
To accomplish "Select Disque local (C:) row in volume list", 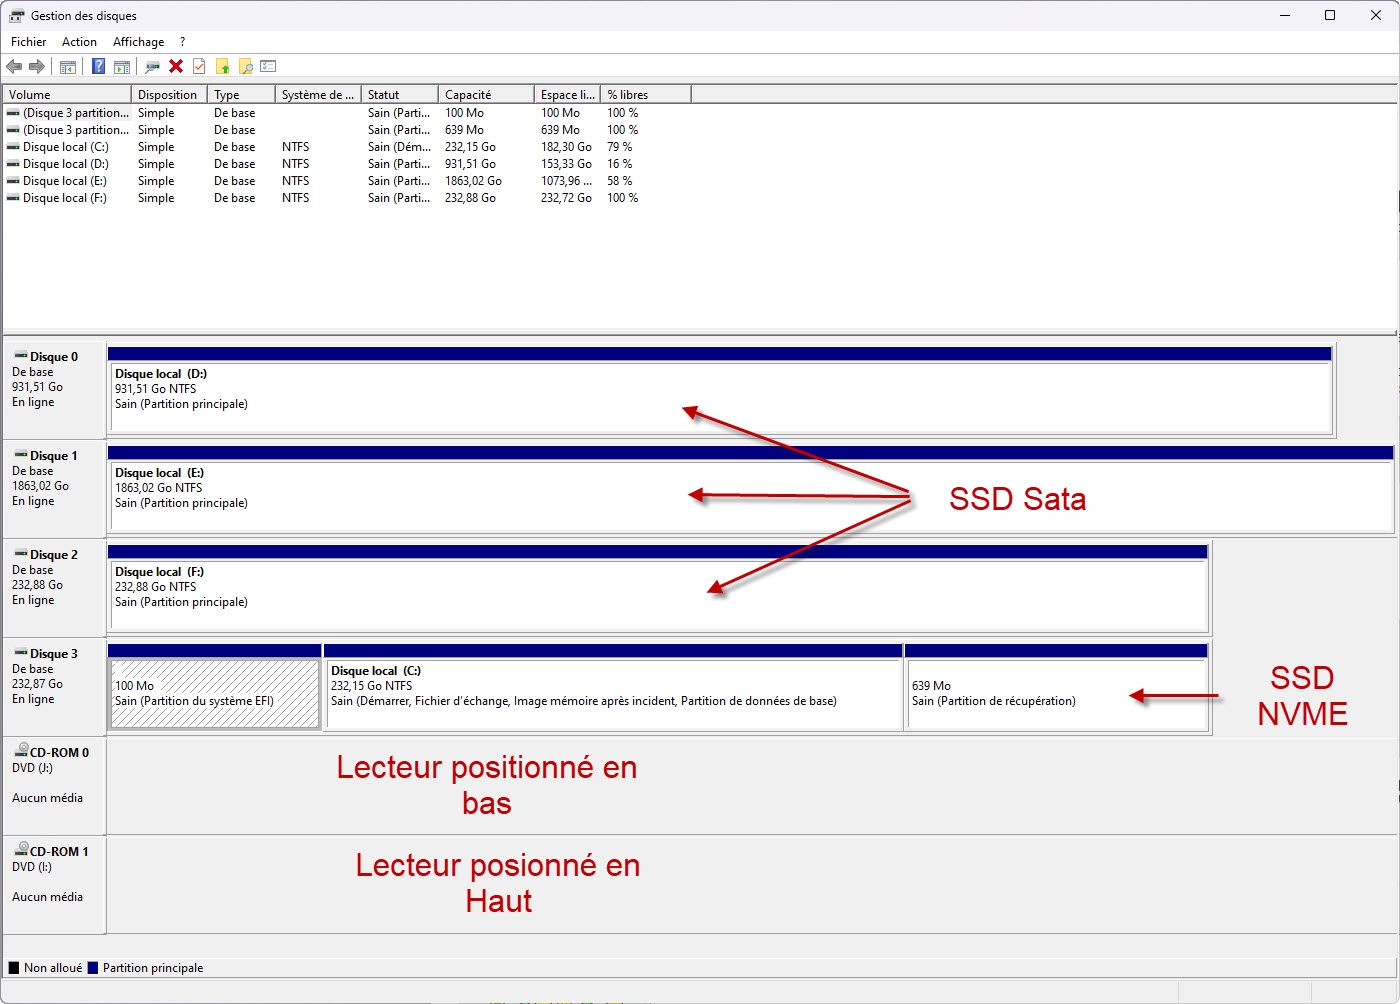I will tap(66, 147).
